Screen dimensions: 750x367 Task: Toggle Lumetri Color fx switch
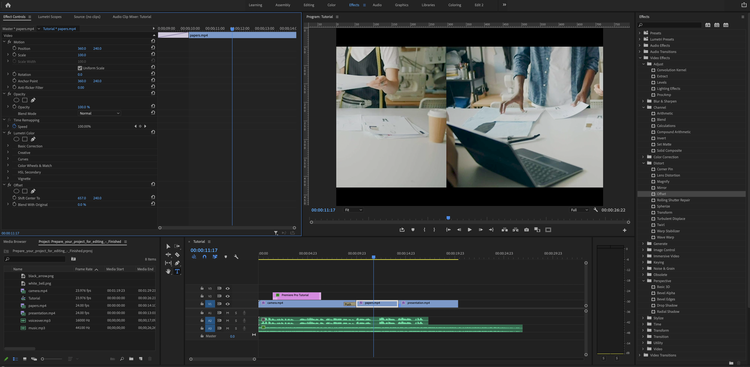point(9,133)
